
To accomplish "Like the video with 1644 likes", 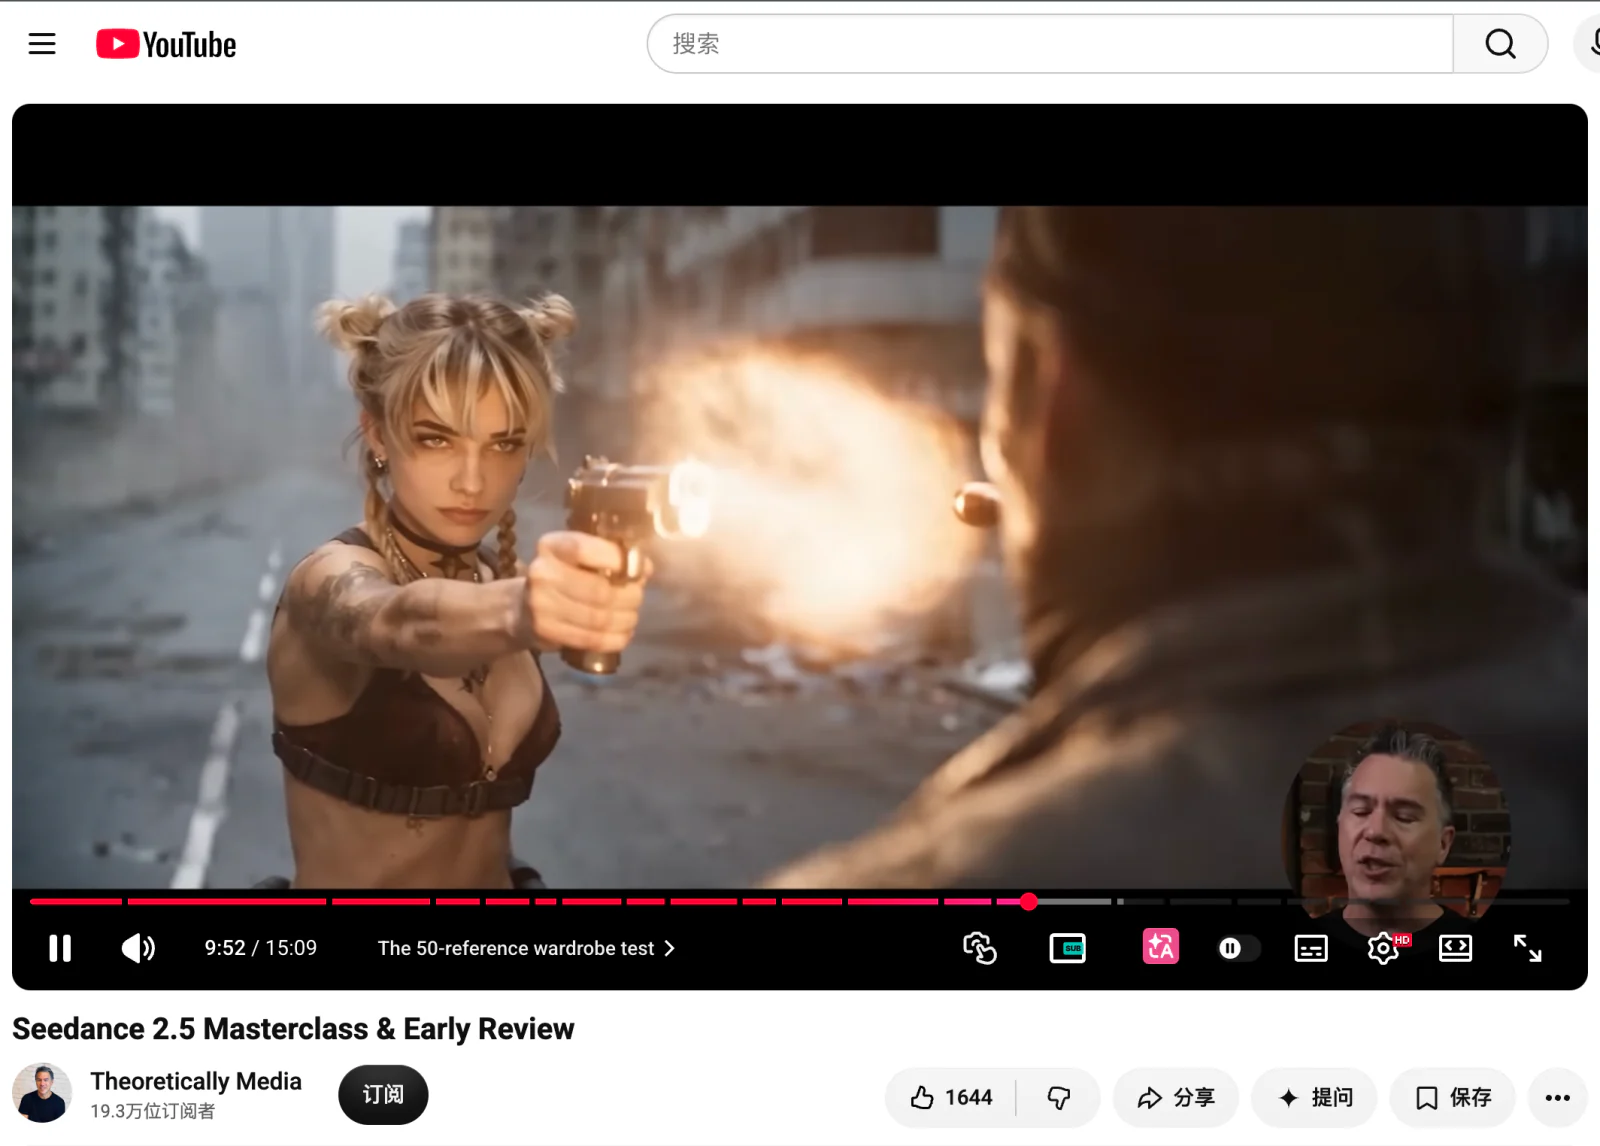I will pos(951,1098).
